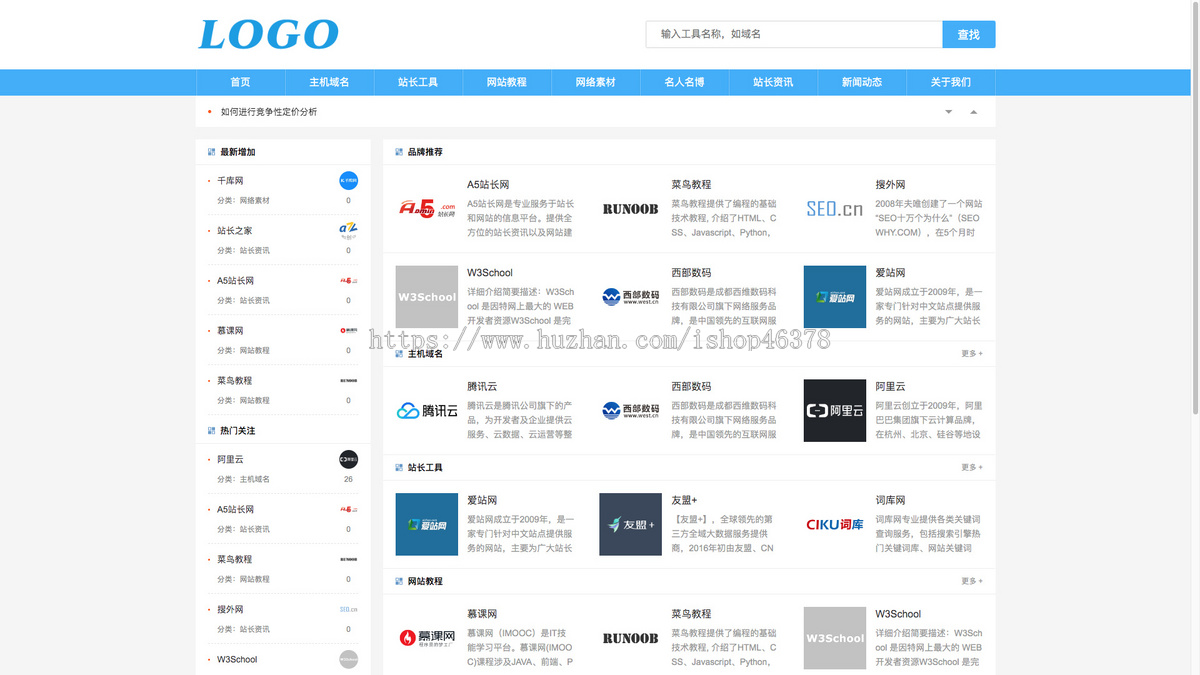Go to 首页 in the navigation bar
Screen dimensions: 1200x675
coord(240,82)
